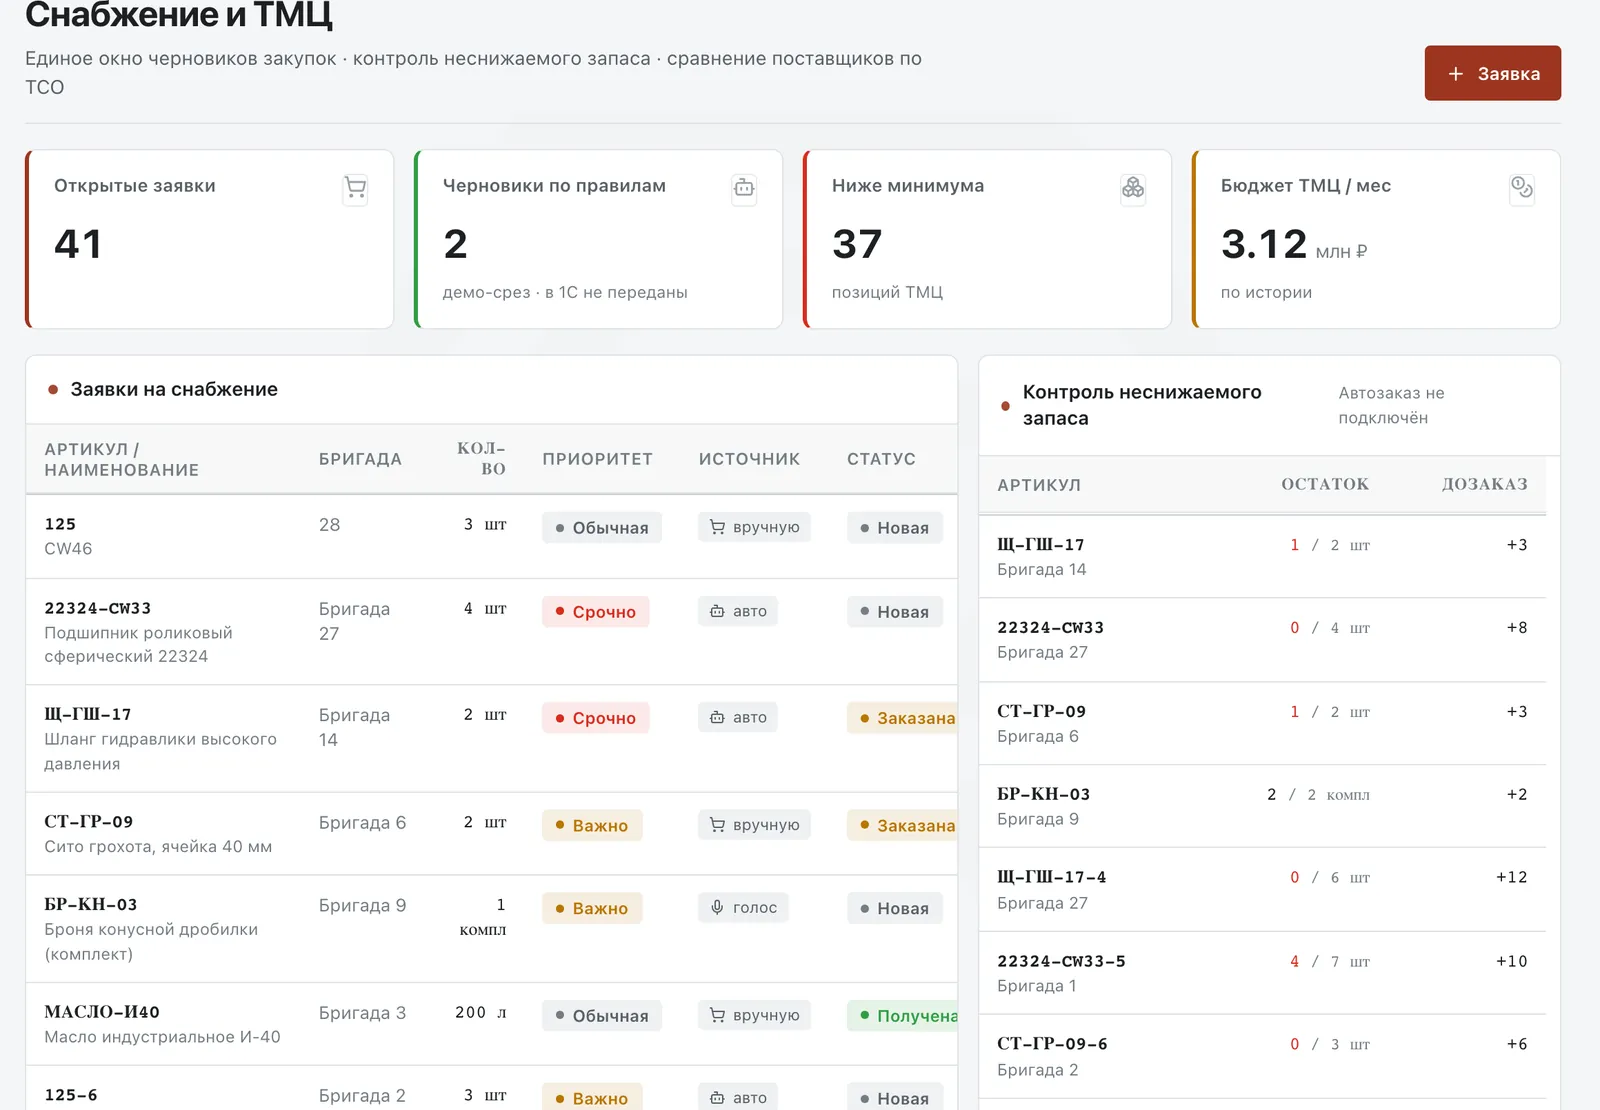The width and height of the screenshot is (1600, 1110).
Task: Click the Сито грохота, ячейка 40 мм name
Action: (158, 847)
